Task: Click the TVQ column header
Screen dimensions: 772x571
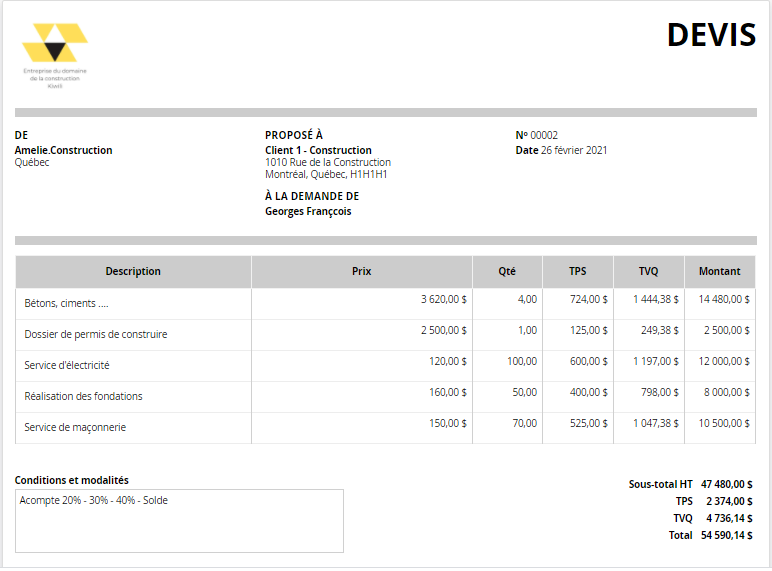Action: pos(648,271)
